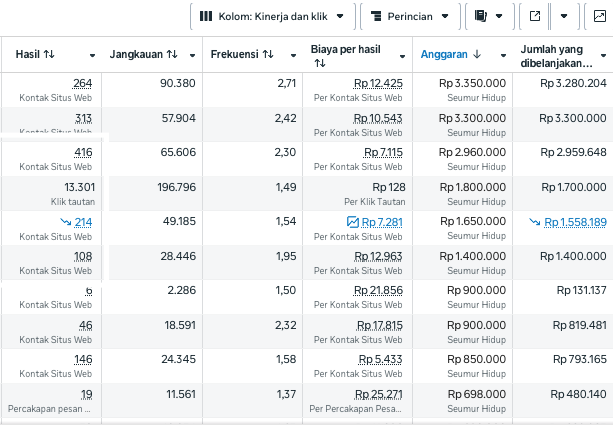Click the trend chart icon beside Rp 7.281
This screenshot has height=425, width=613.
(352, 222)
